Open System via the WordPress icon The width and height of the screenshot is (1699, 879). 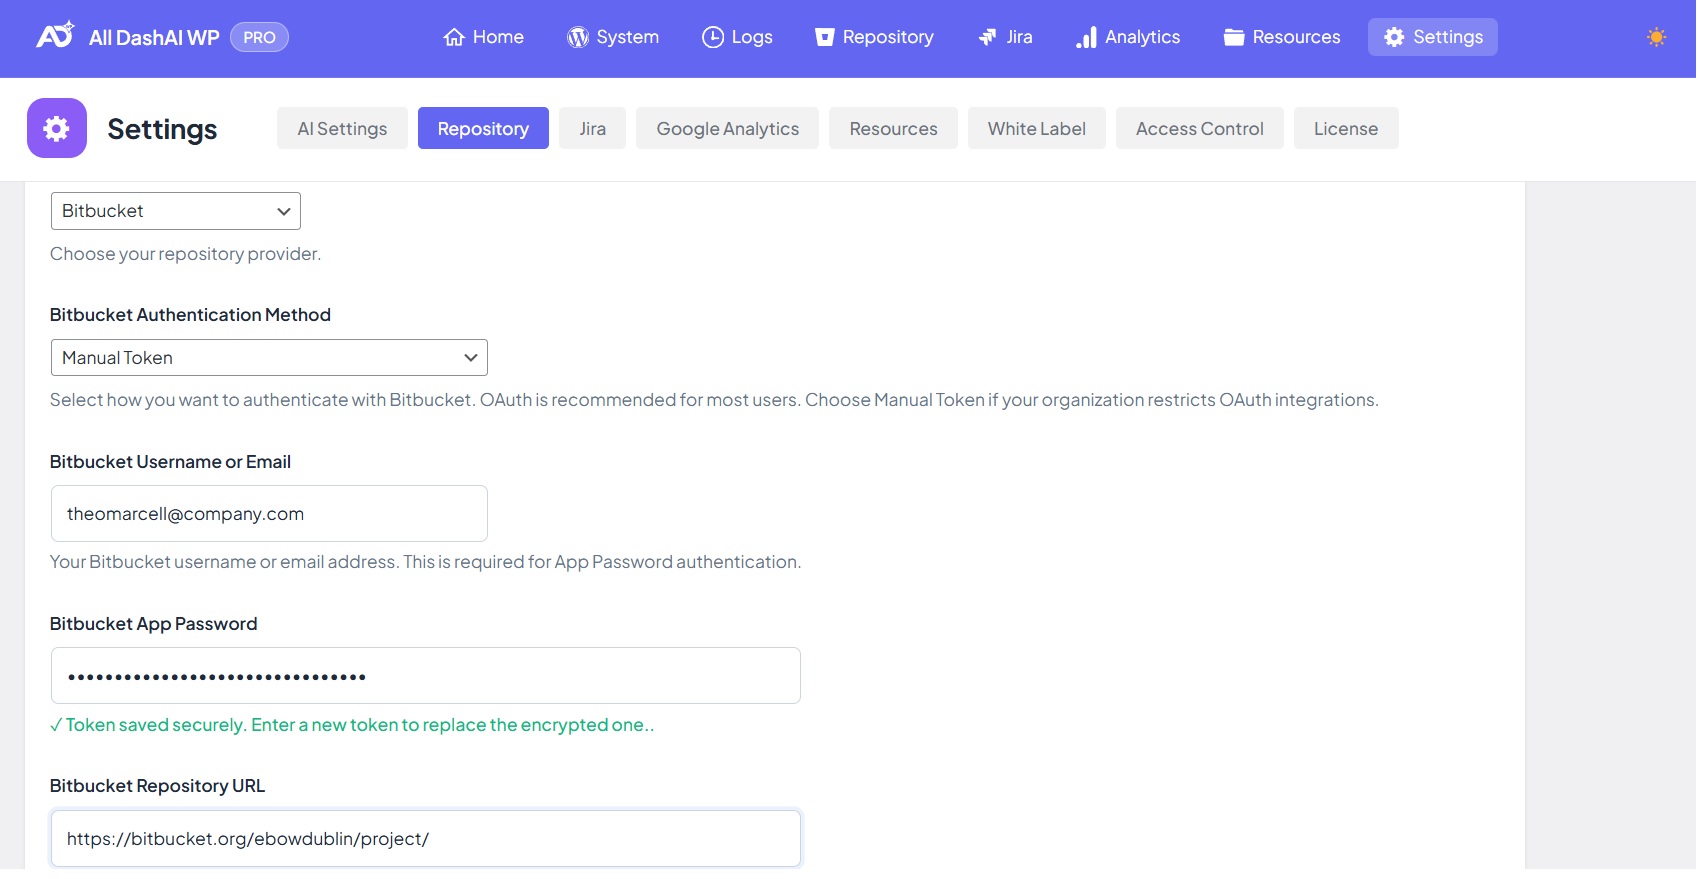[x=577, y=38]
